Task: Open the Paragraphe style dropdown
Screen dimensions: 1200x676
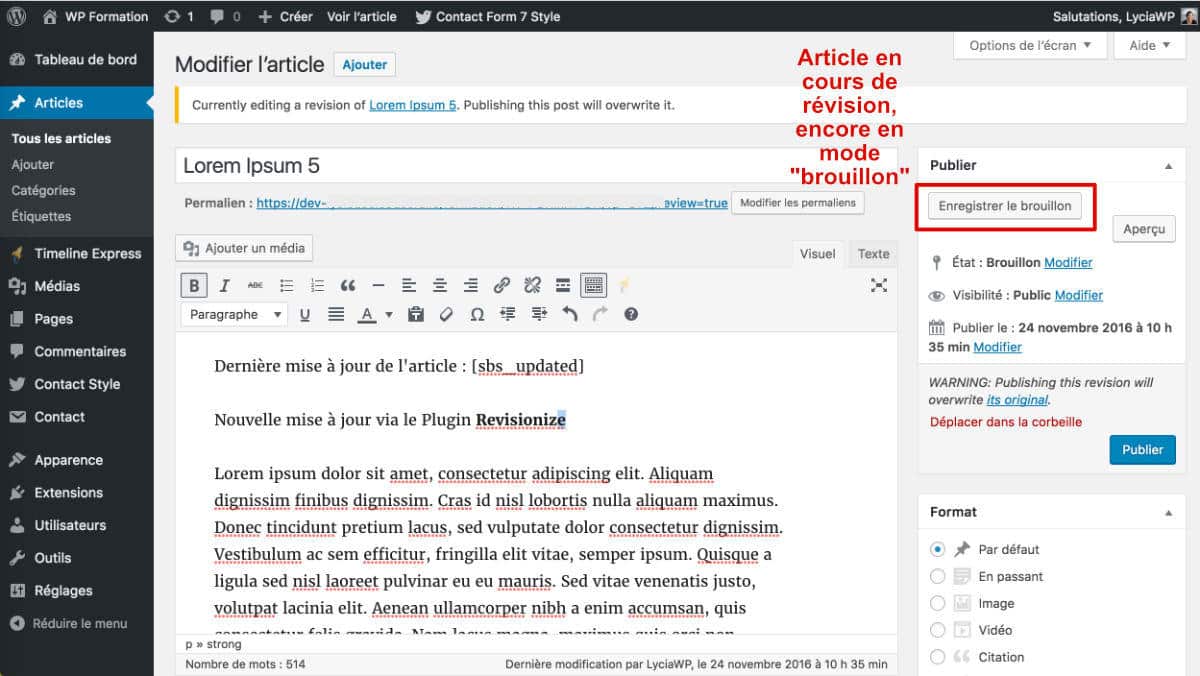Action: click(233, 314)
